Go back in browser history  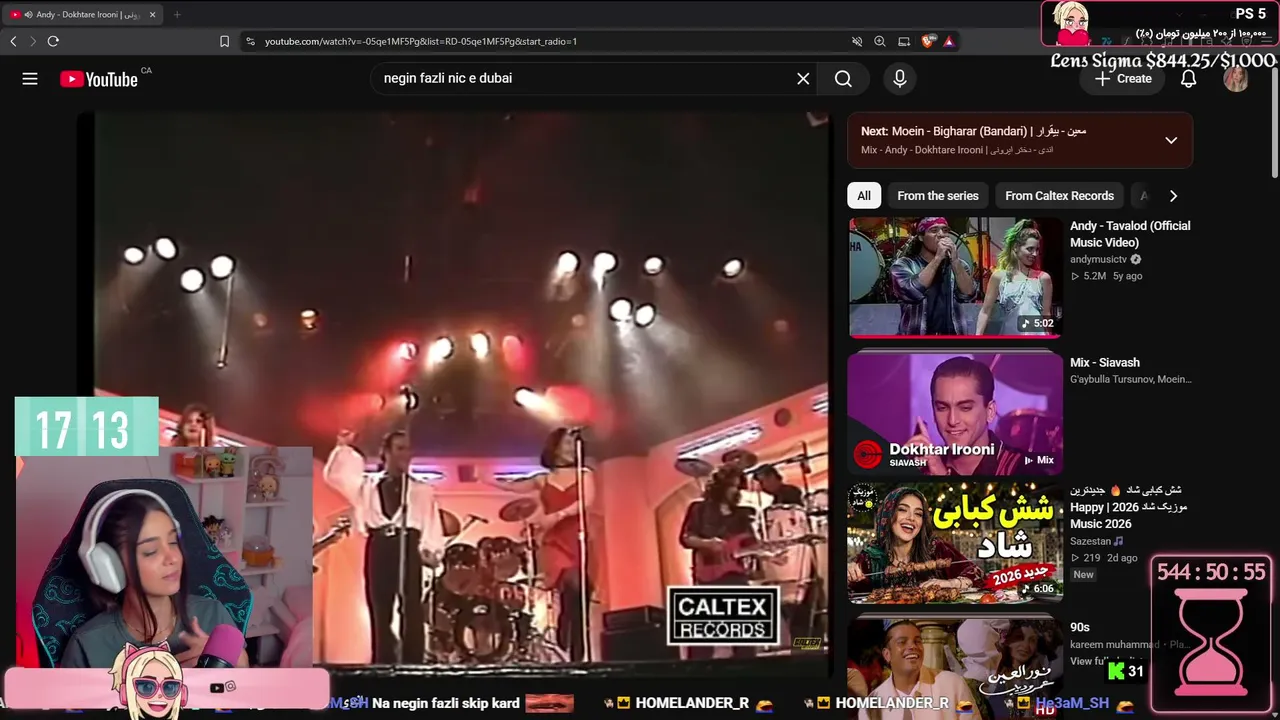pyautogui.click(x=13, y=41)
